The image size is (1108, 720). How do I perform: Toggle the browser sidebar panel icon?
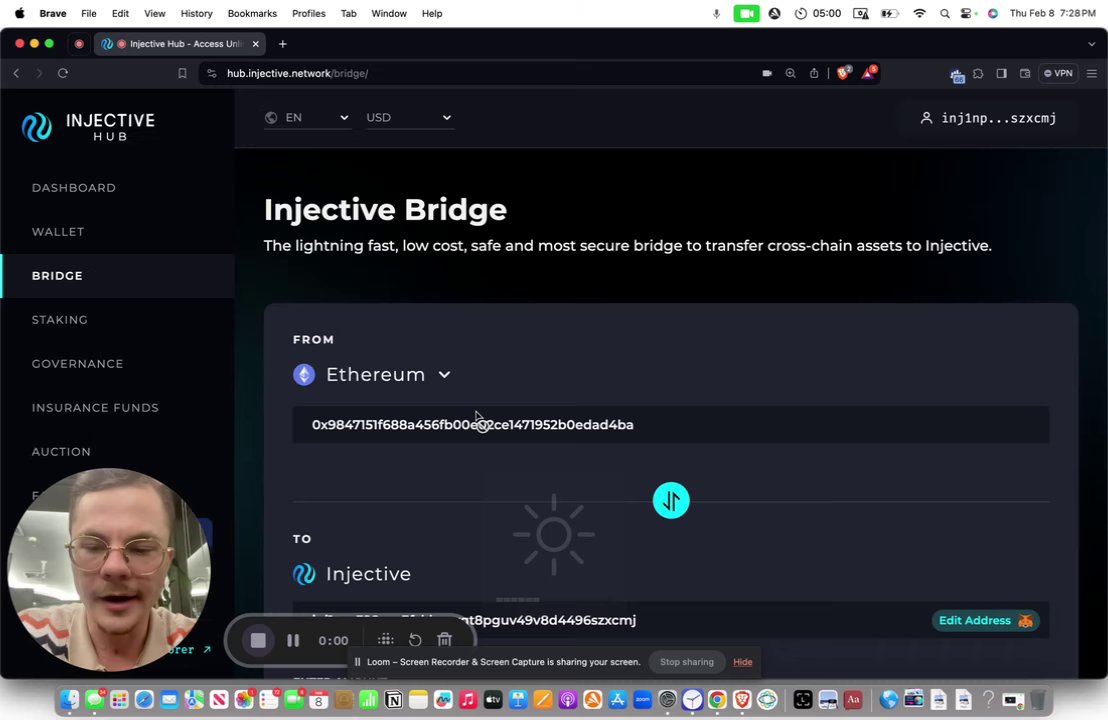(1001, 73)
